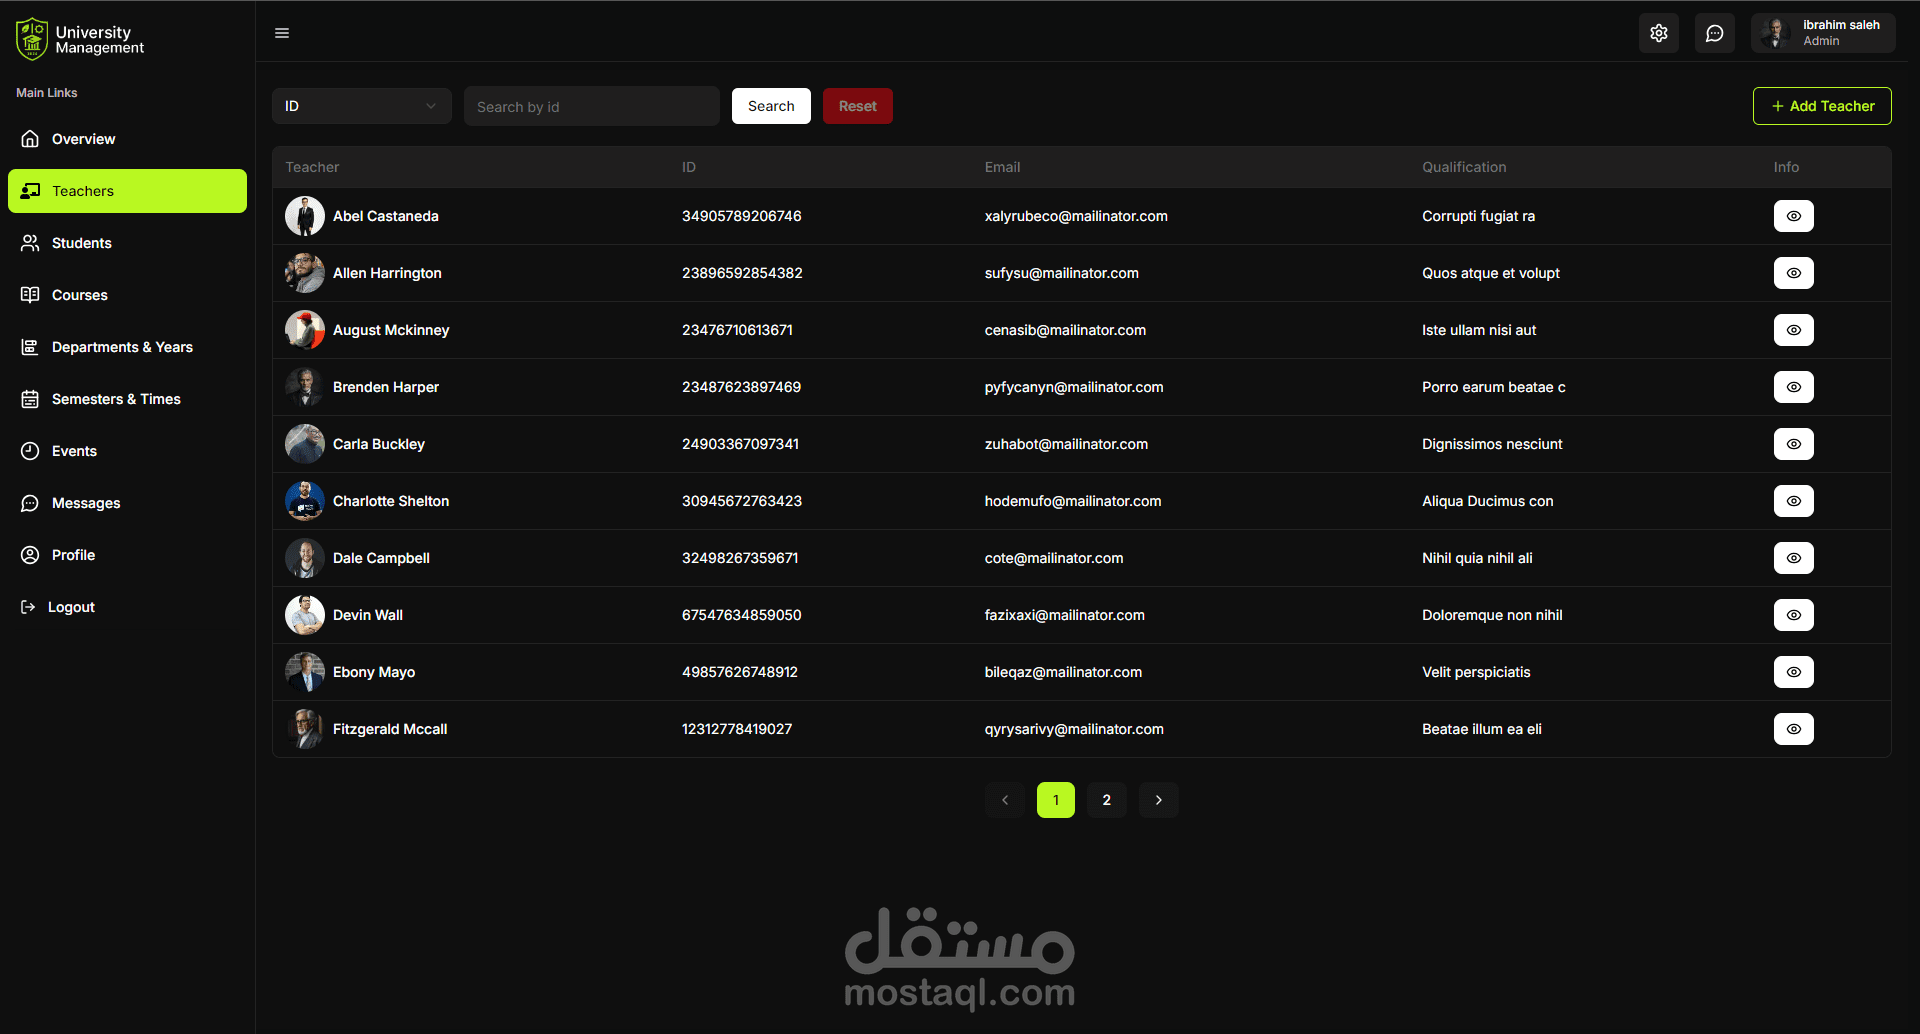
Task: Open settings gear icon in header
Action: coord(1659,33)
